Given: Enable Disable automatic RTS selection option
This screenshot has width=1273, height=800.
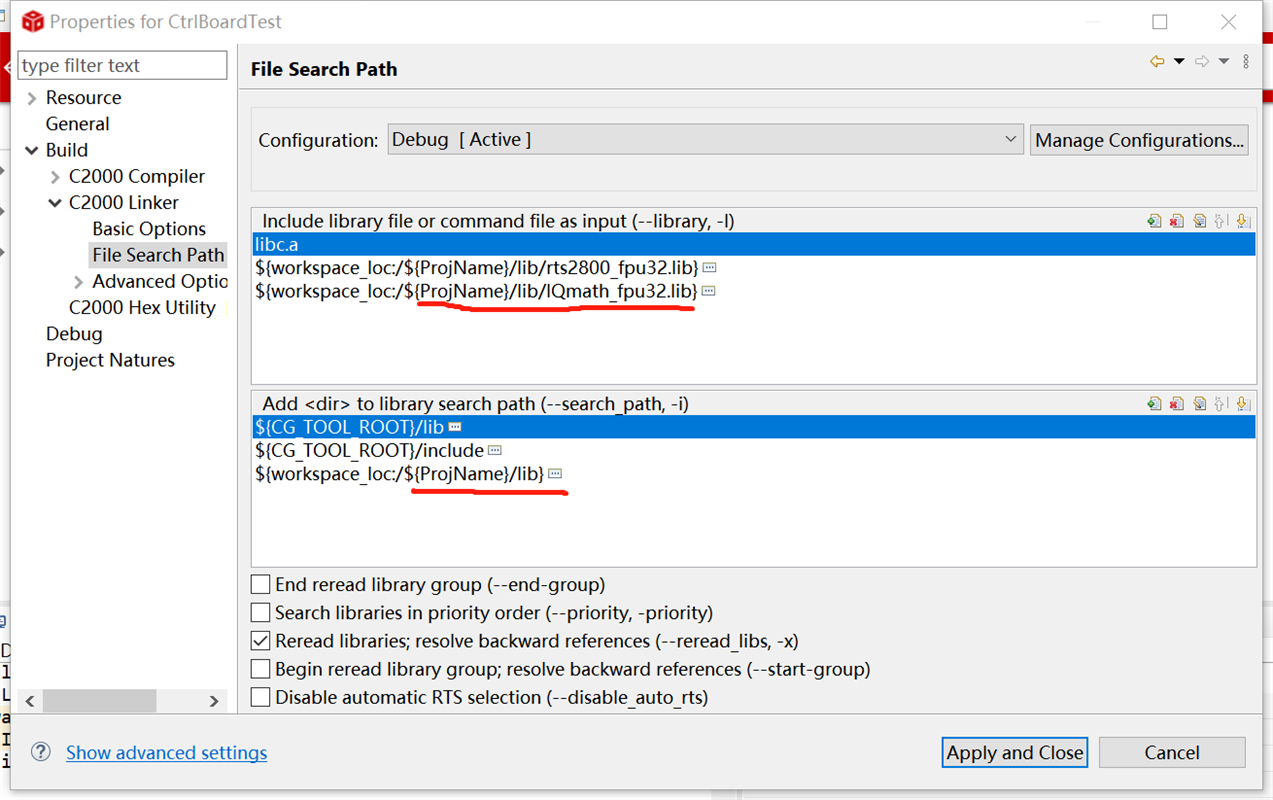Looking at the screenshot, I should point(261,697).
